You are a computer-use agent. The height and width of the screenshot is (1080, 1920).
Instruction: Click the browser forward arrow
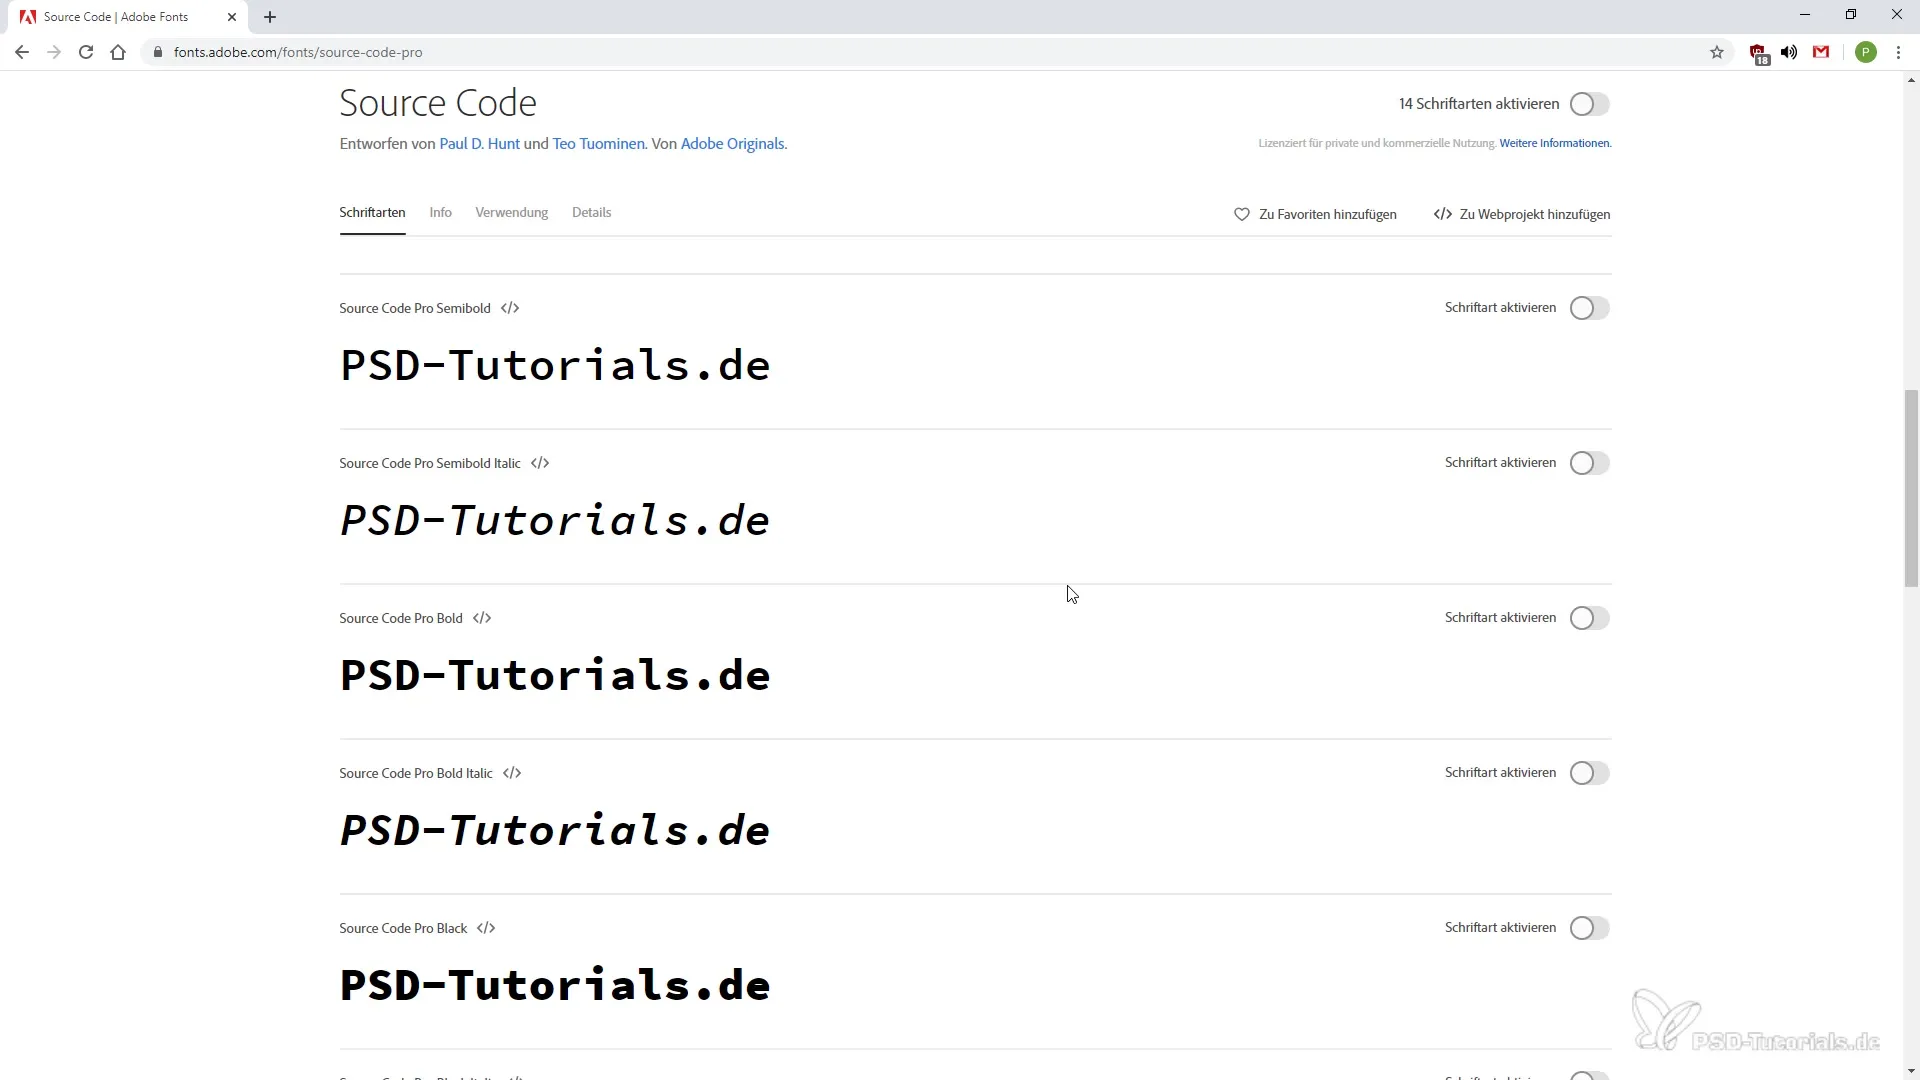coord(54,52)
